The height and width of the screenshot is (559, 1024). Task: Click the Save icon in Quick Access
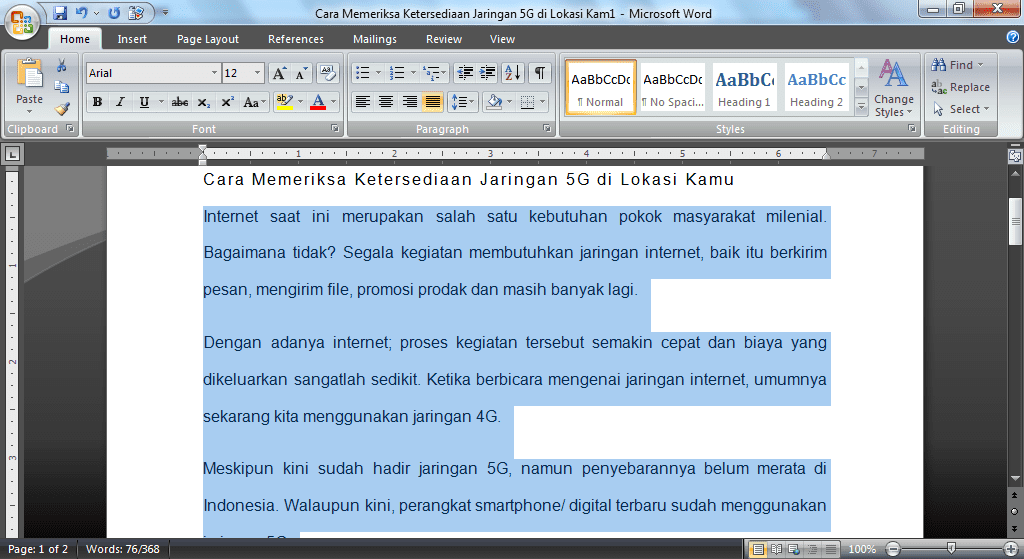[x=60, y=13]
